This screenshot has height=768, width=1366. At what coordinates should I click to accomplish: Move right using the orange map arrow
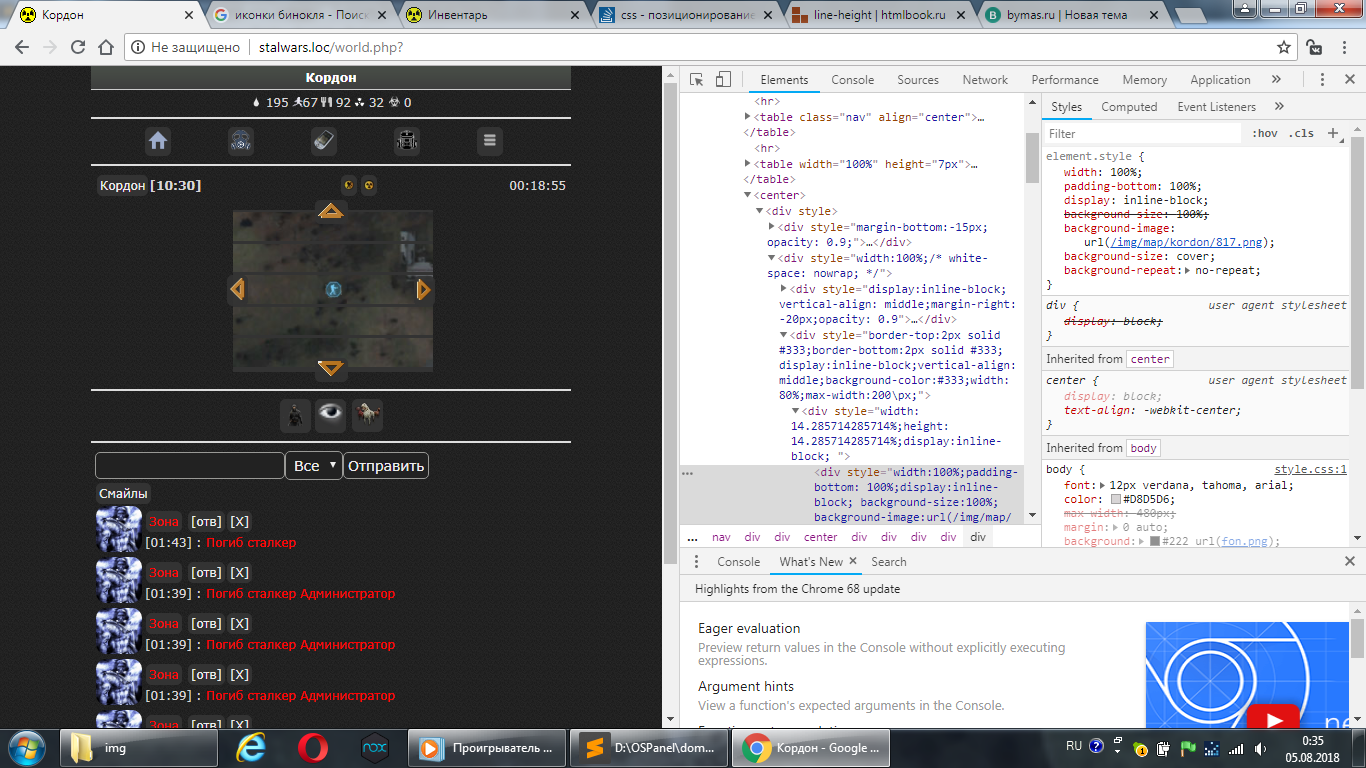(424, 289)
